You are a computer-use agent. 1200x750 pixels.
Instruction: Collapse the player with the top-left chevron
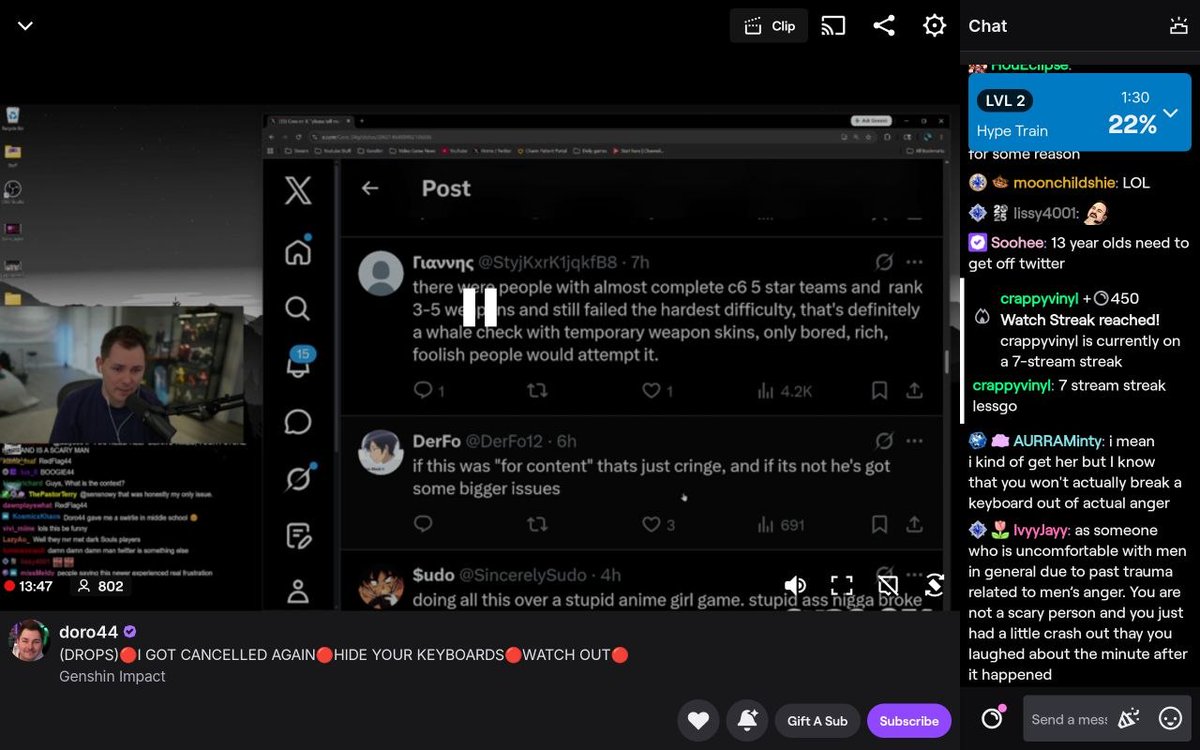[25, 26]
